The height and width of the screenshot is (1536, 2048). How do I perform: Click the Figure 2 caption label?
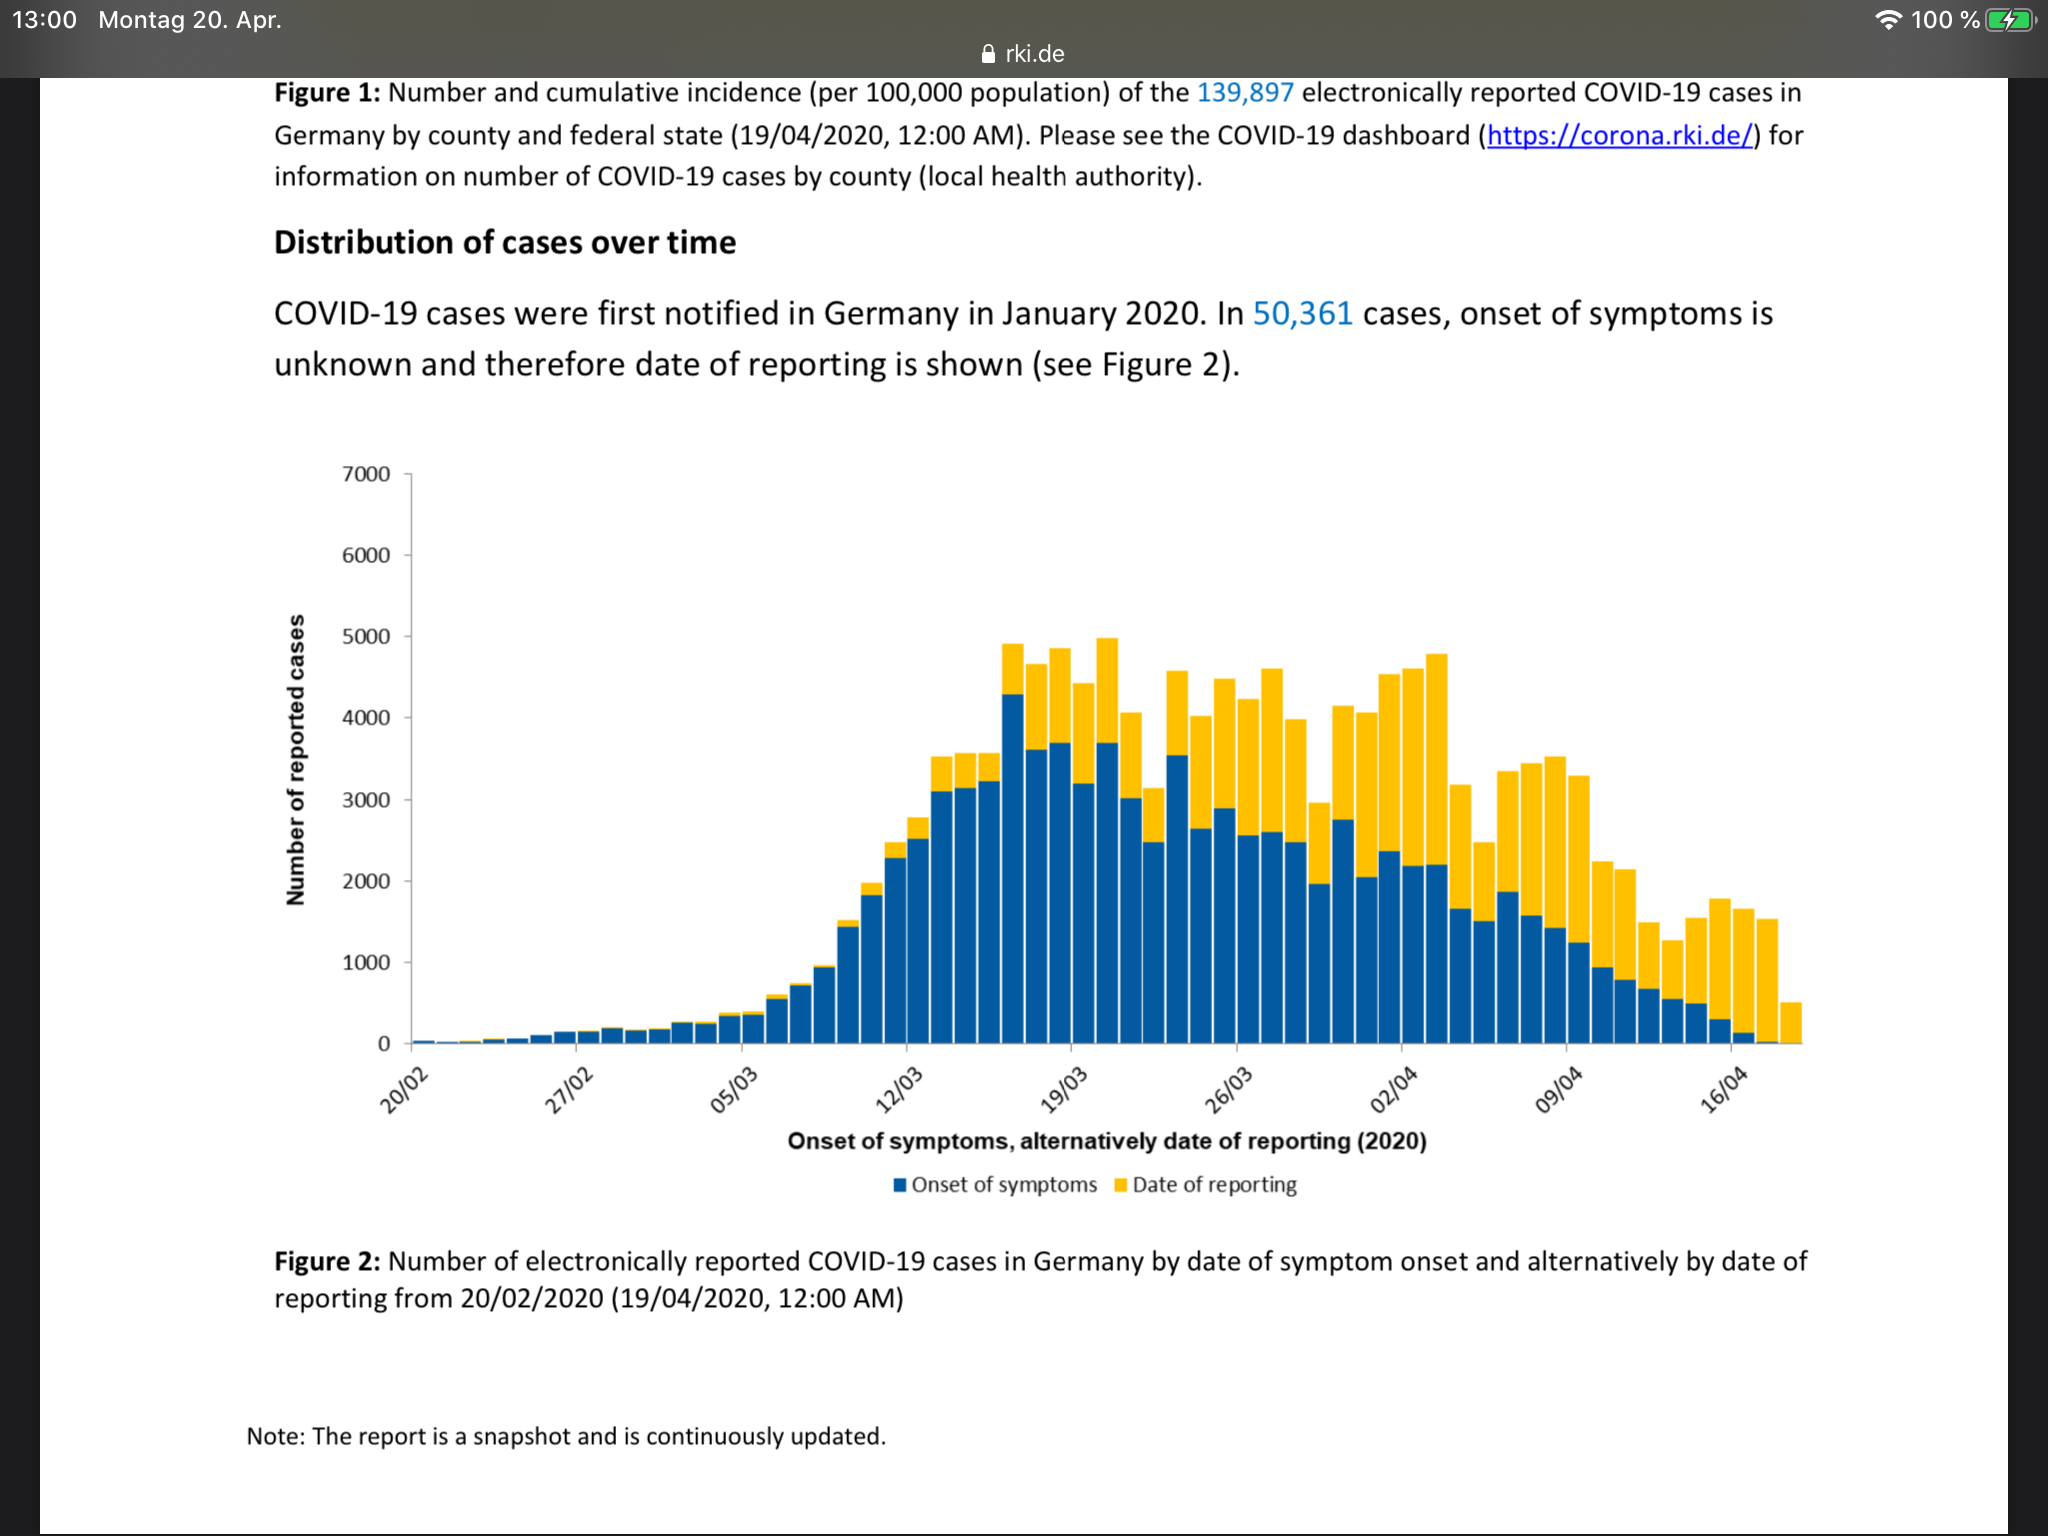[327, 1262]
